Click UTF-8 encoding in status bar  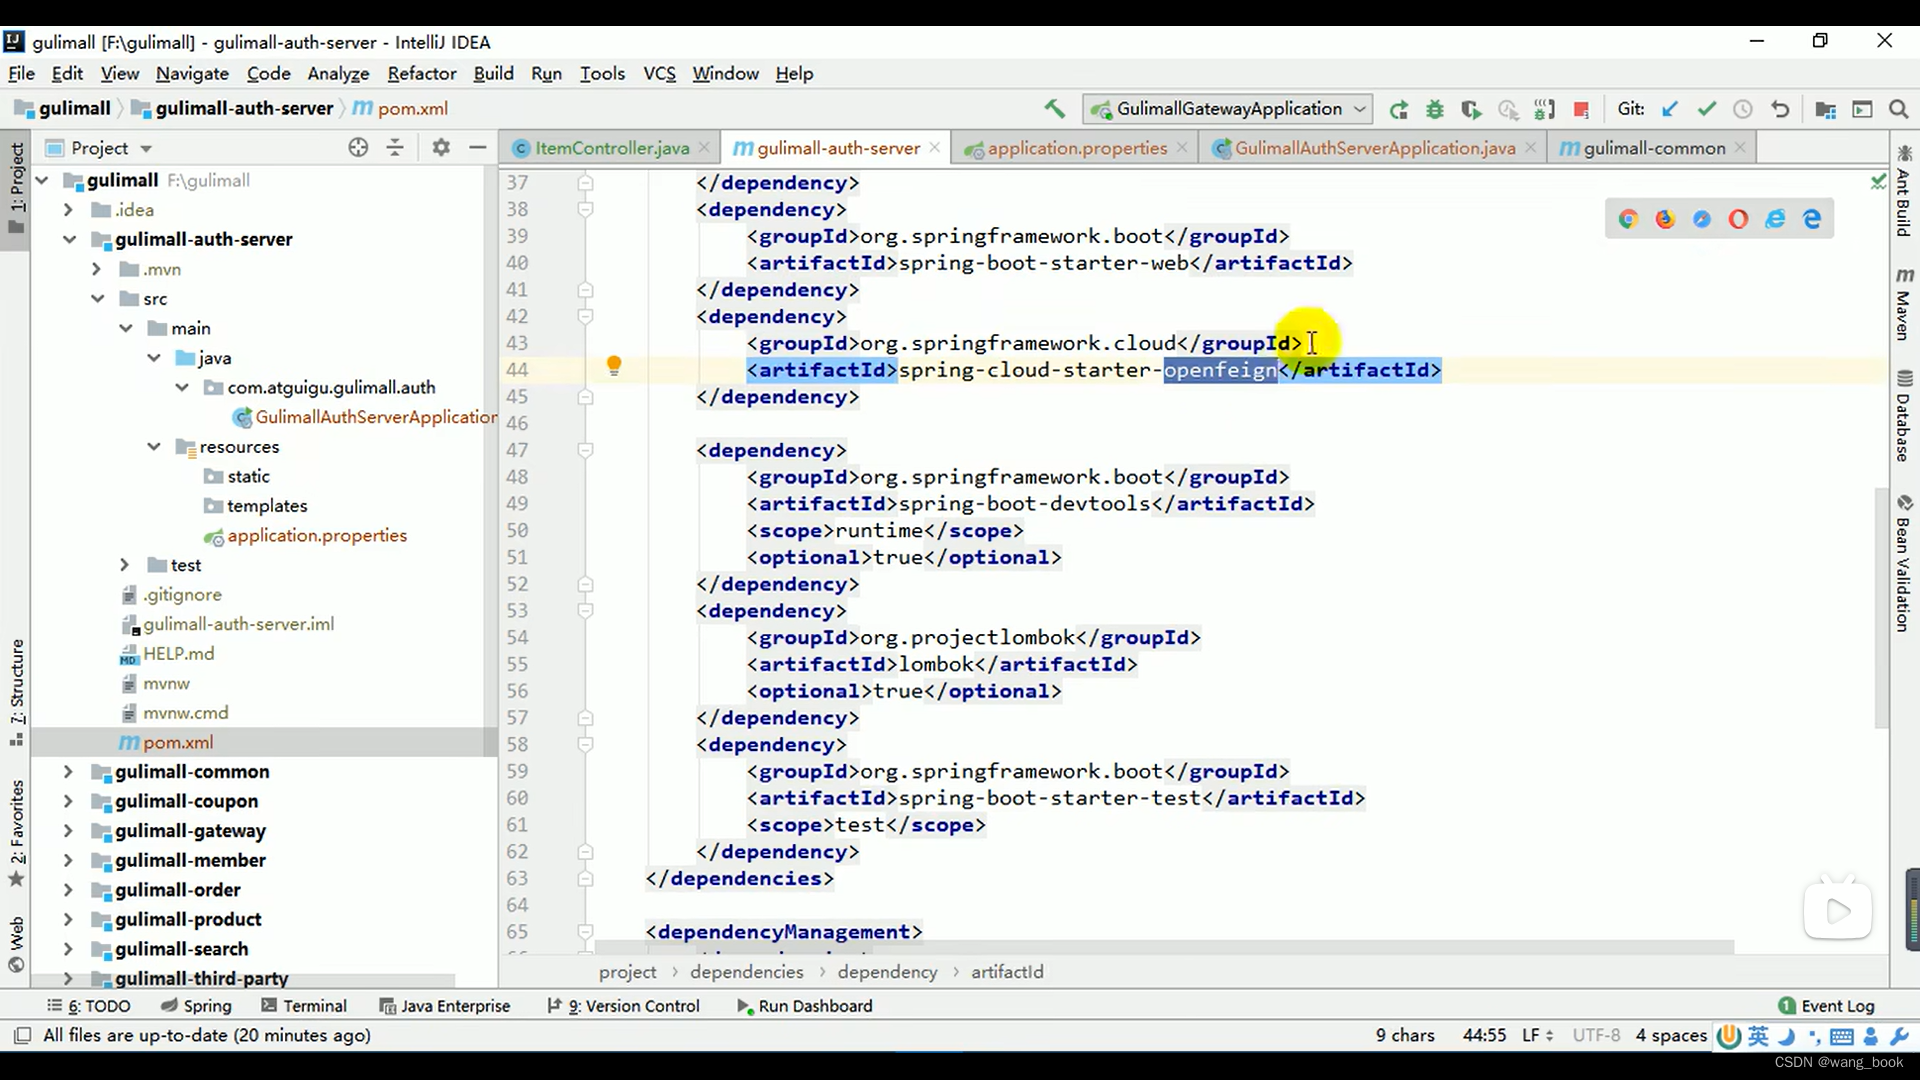coord(1596,1035)
